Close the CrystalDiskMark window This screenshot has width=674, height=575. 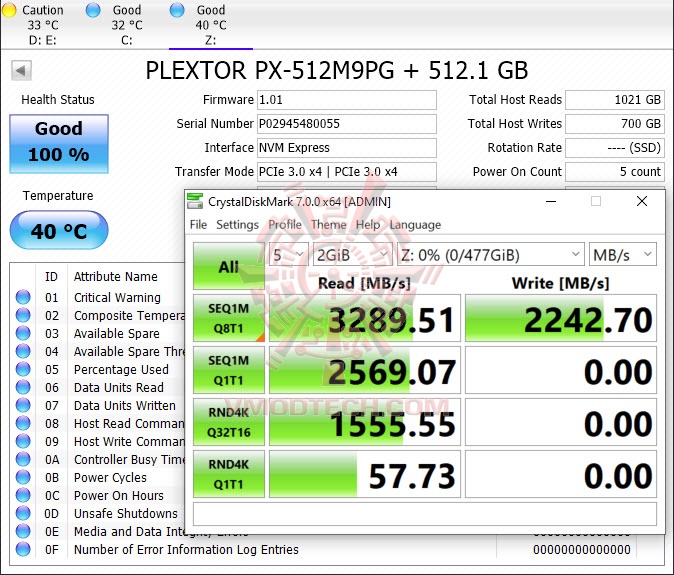642,201
